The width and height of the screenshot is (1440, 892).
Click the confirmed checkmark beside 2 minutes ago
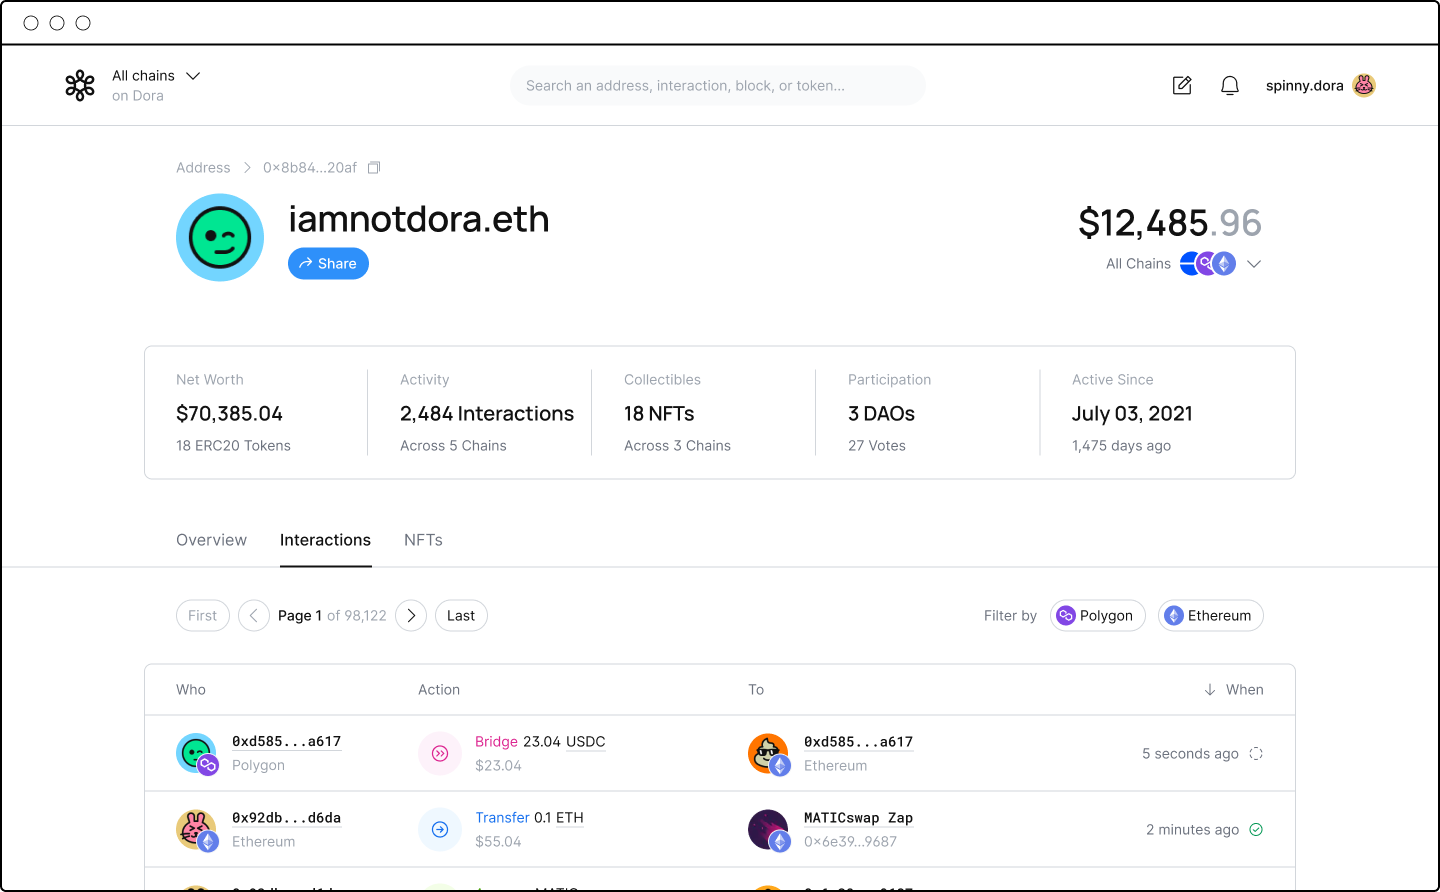coord(1256,830)
